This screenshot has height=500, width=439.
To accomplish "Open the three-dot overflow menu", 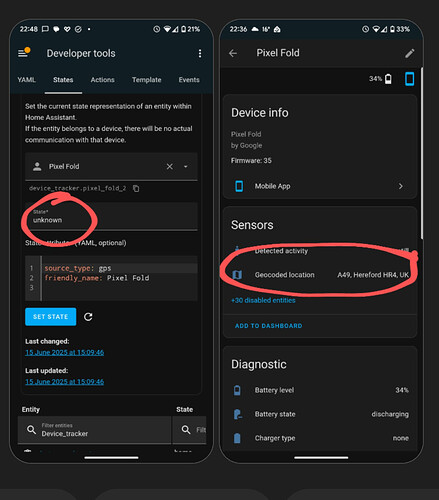I will click(x=200, y=53).
